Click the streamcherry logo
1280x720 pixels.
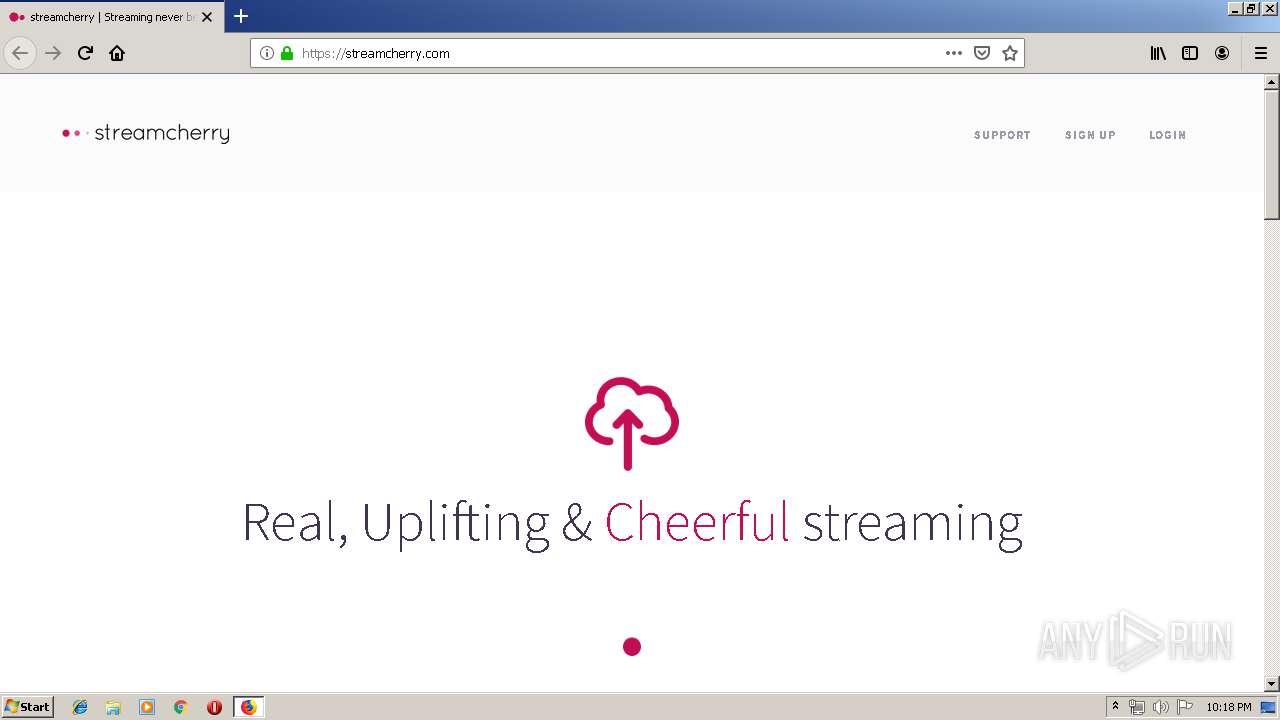click(146, 134)
